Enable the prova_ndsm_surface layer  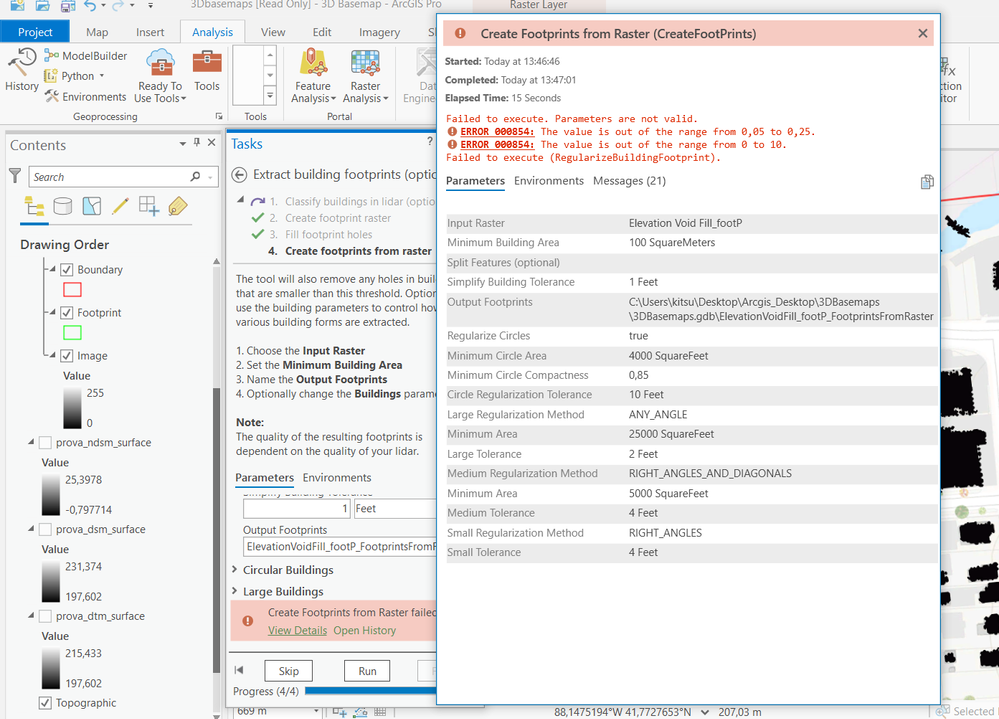click(x=45, y=443)
